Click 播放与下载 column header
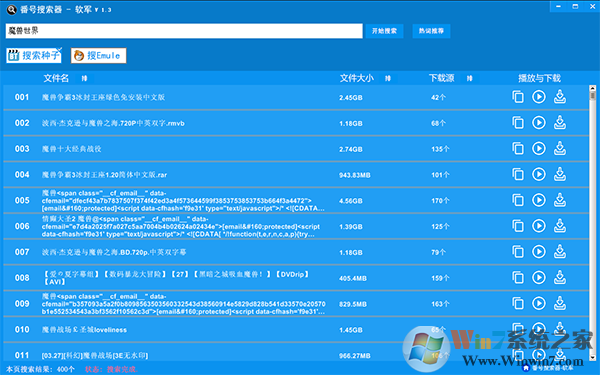 pyautogui.click(x=539, y=78)
